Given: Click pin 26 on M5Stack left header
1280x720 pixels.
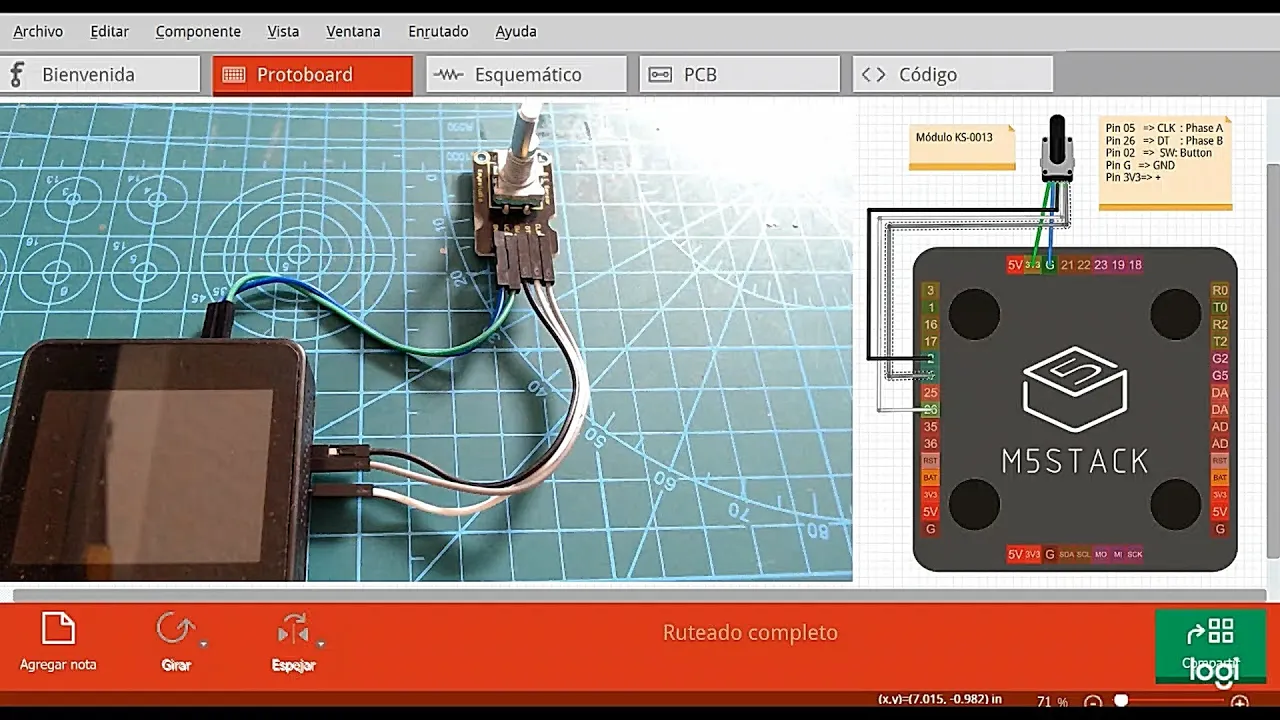Looking at the screenshot, I should 931,409.
